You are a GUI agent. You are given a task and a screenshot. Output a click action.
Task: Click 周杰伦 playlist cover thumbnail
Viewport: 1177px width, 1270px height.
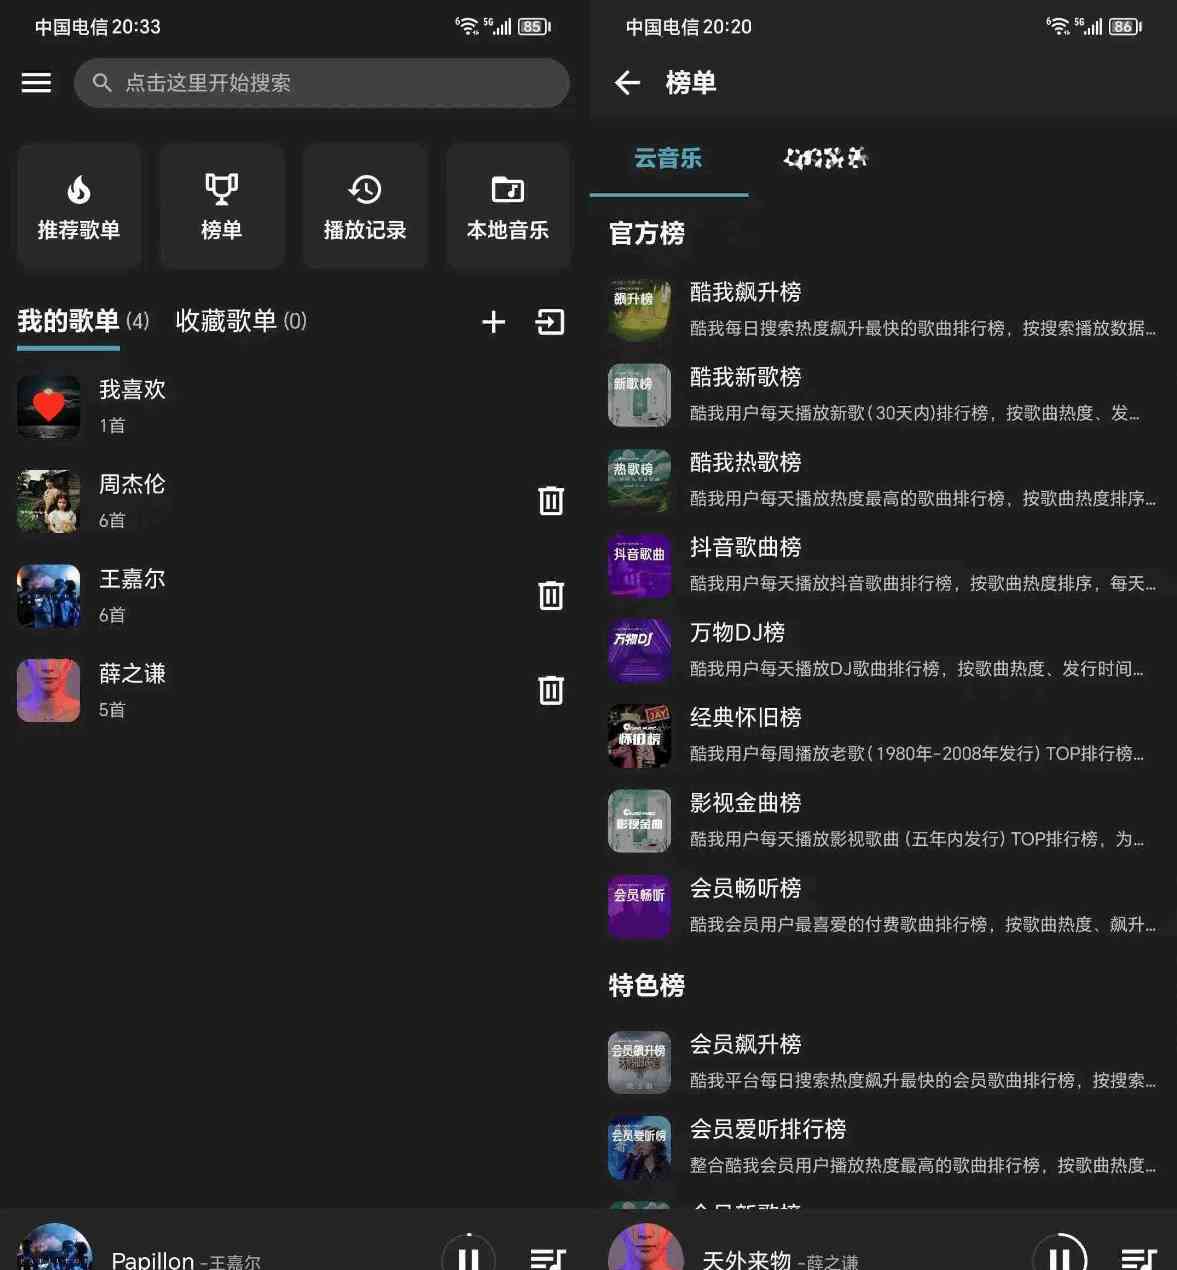tap(48, 501)
